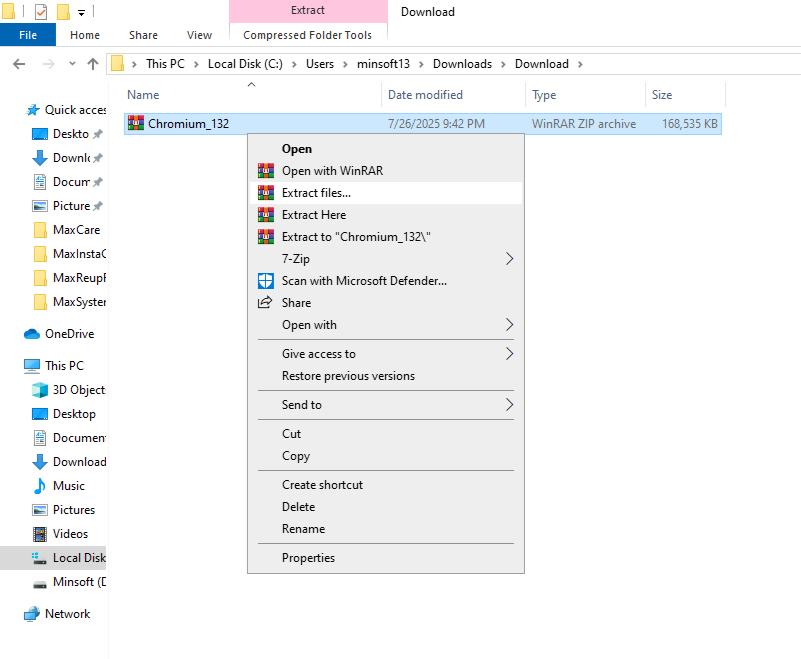Select This PC in navigation pane
This screenshot has height=659, width=801.
point(55,366)
